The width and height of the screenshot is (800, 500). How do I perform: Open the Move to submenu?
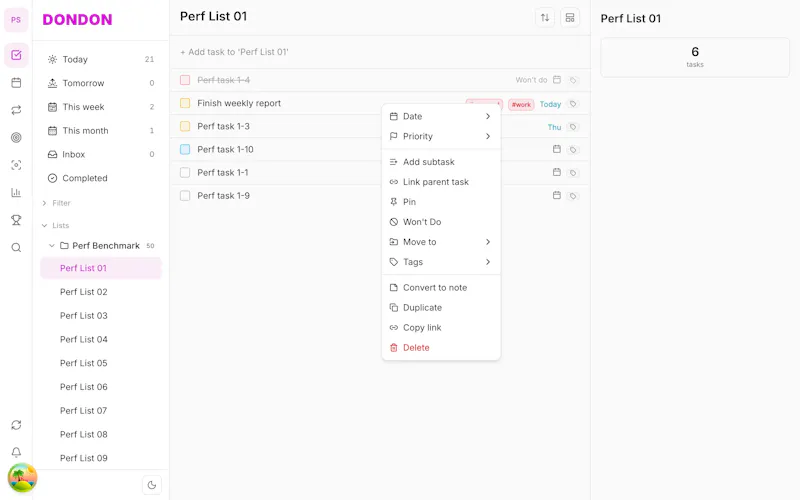coord(441,242)
